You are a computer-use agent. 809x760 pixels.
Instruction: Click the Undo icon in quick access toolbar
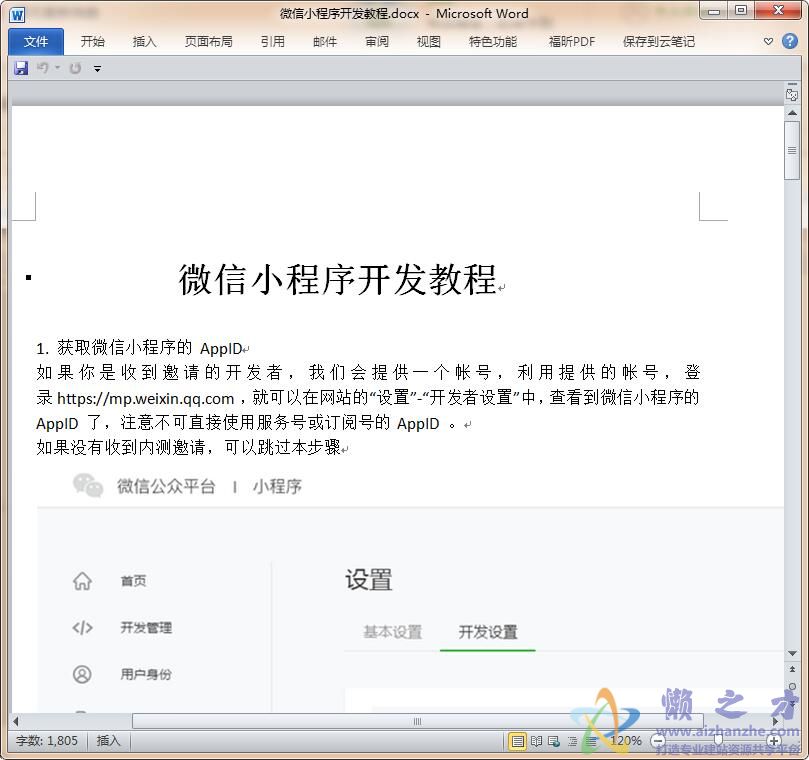42,68
